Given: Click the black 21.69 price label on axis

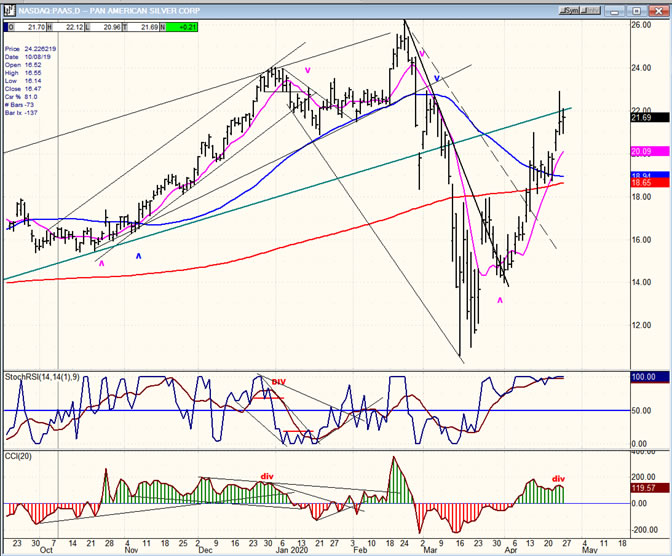Looking at the screenshot, I should pos(650,117).
